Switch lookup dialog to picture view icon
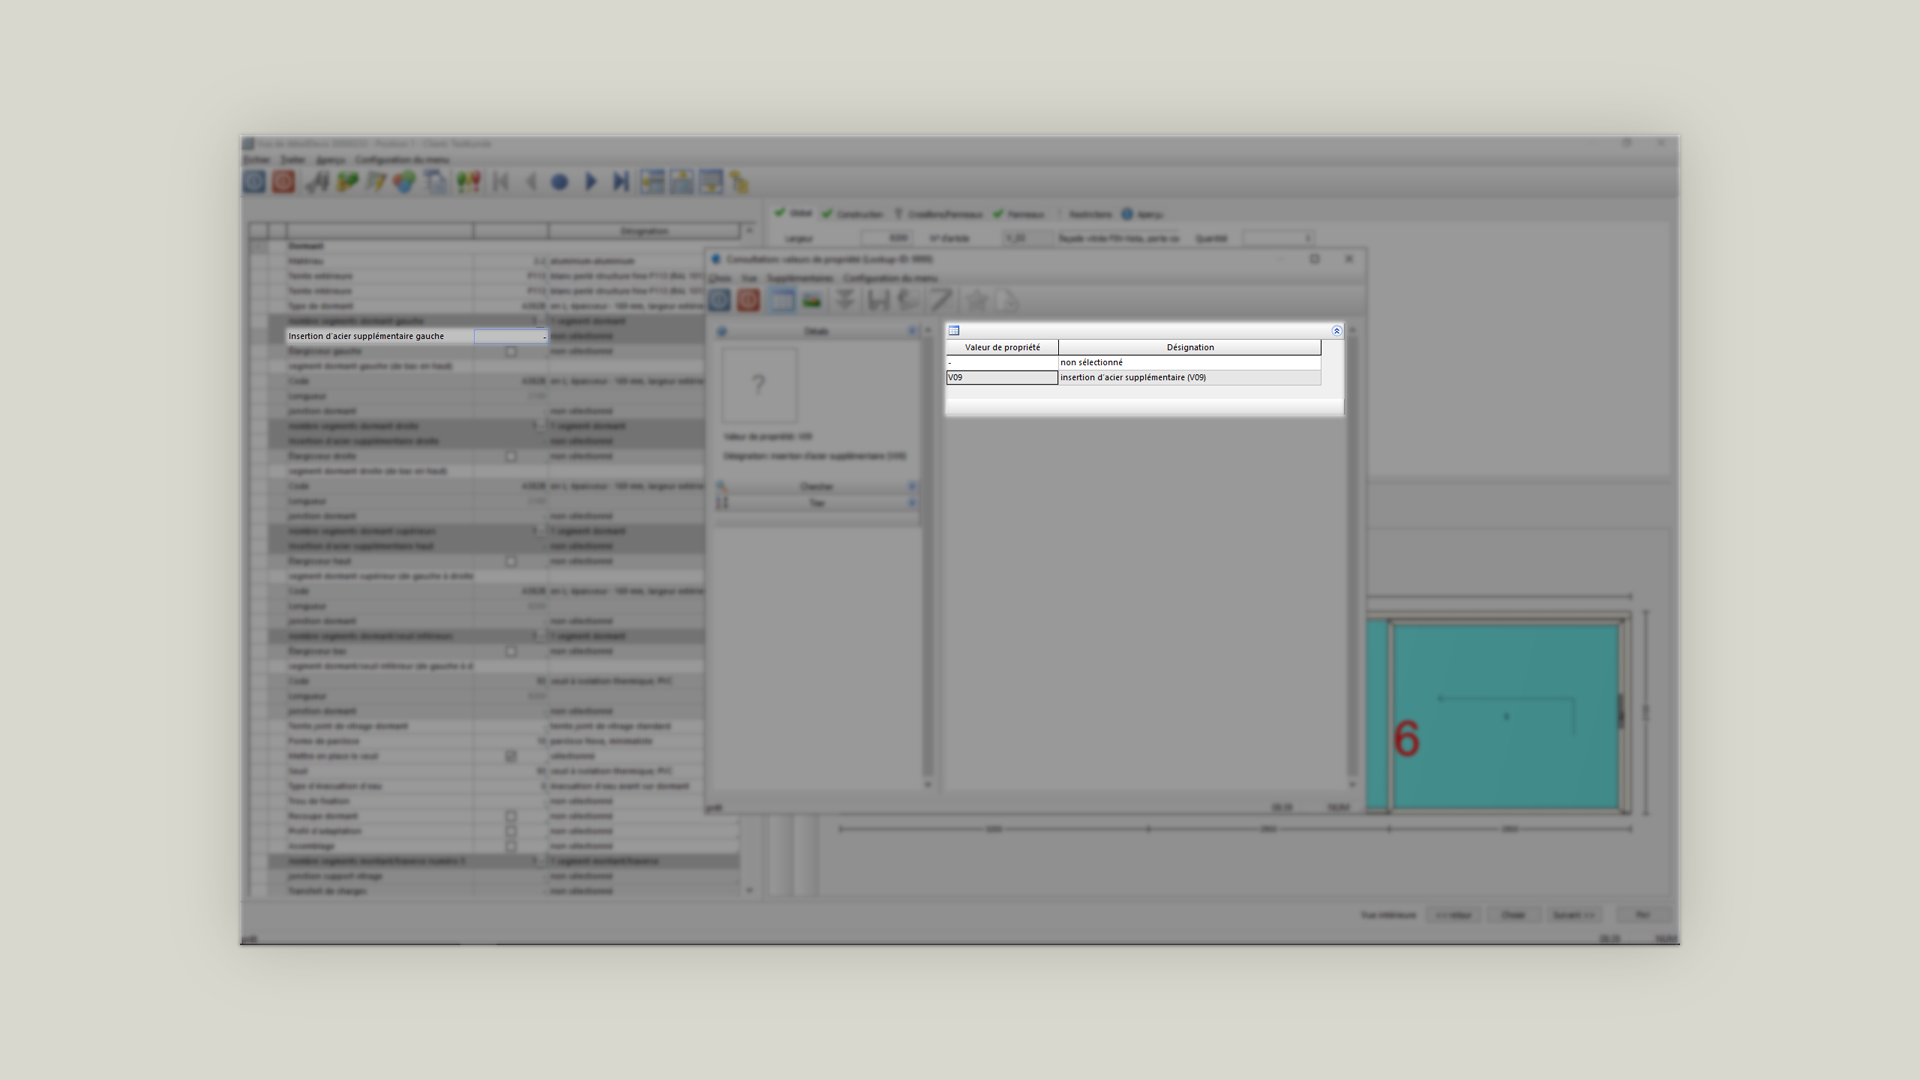This screenshot has width=1920, height=1080. (812, 300)
